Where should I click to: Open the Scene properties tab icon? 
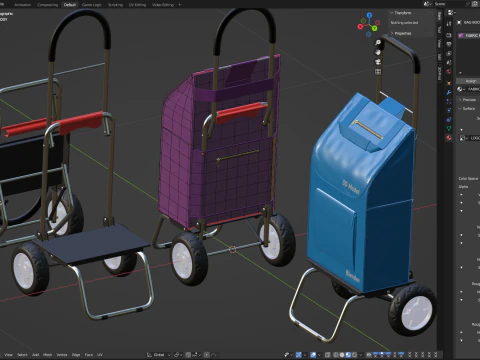tap(449, 62)
